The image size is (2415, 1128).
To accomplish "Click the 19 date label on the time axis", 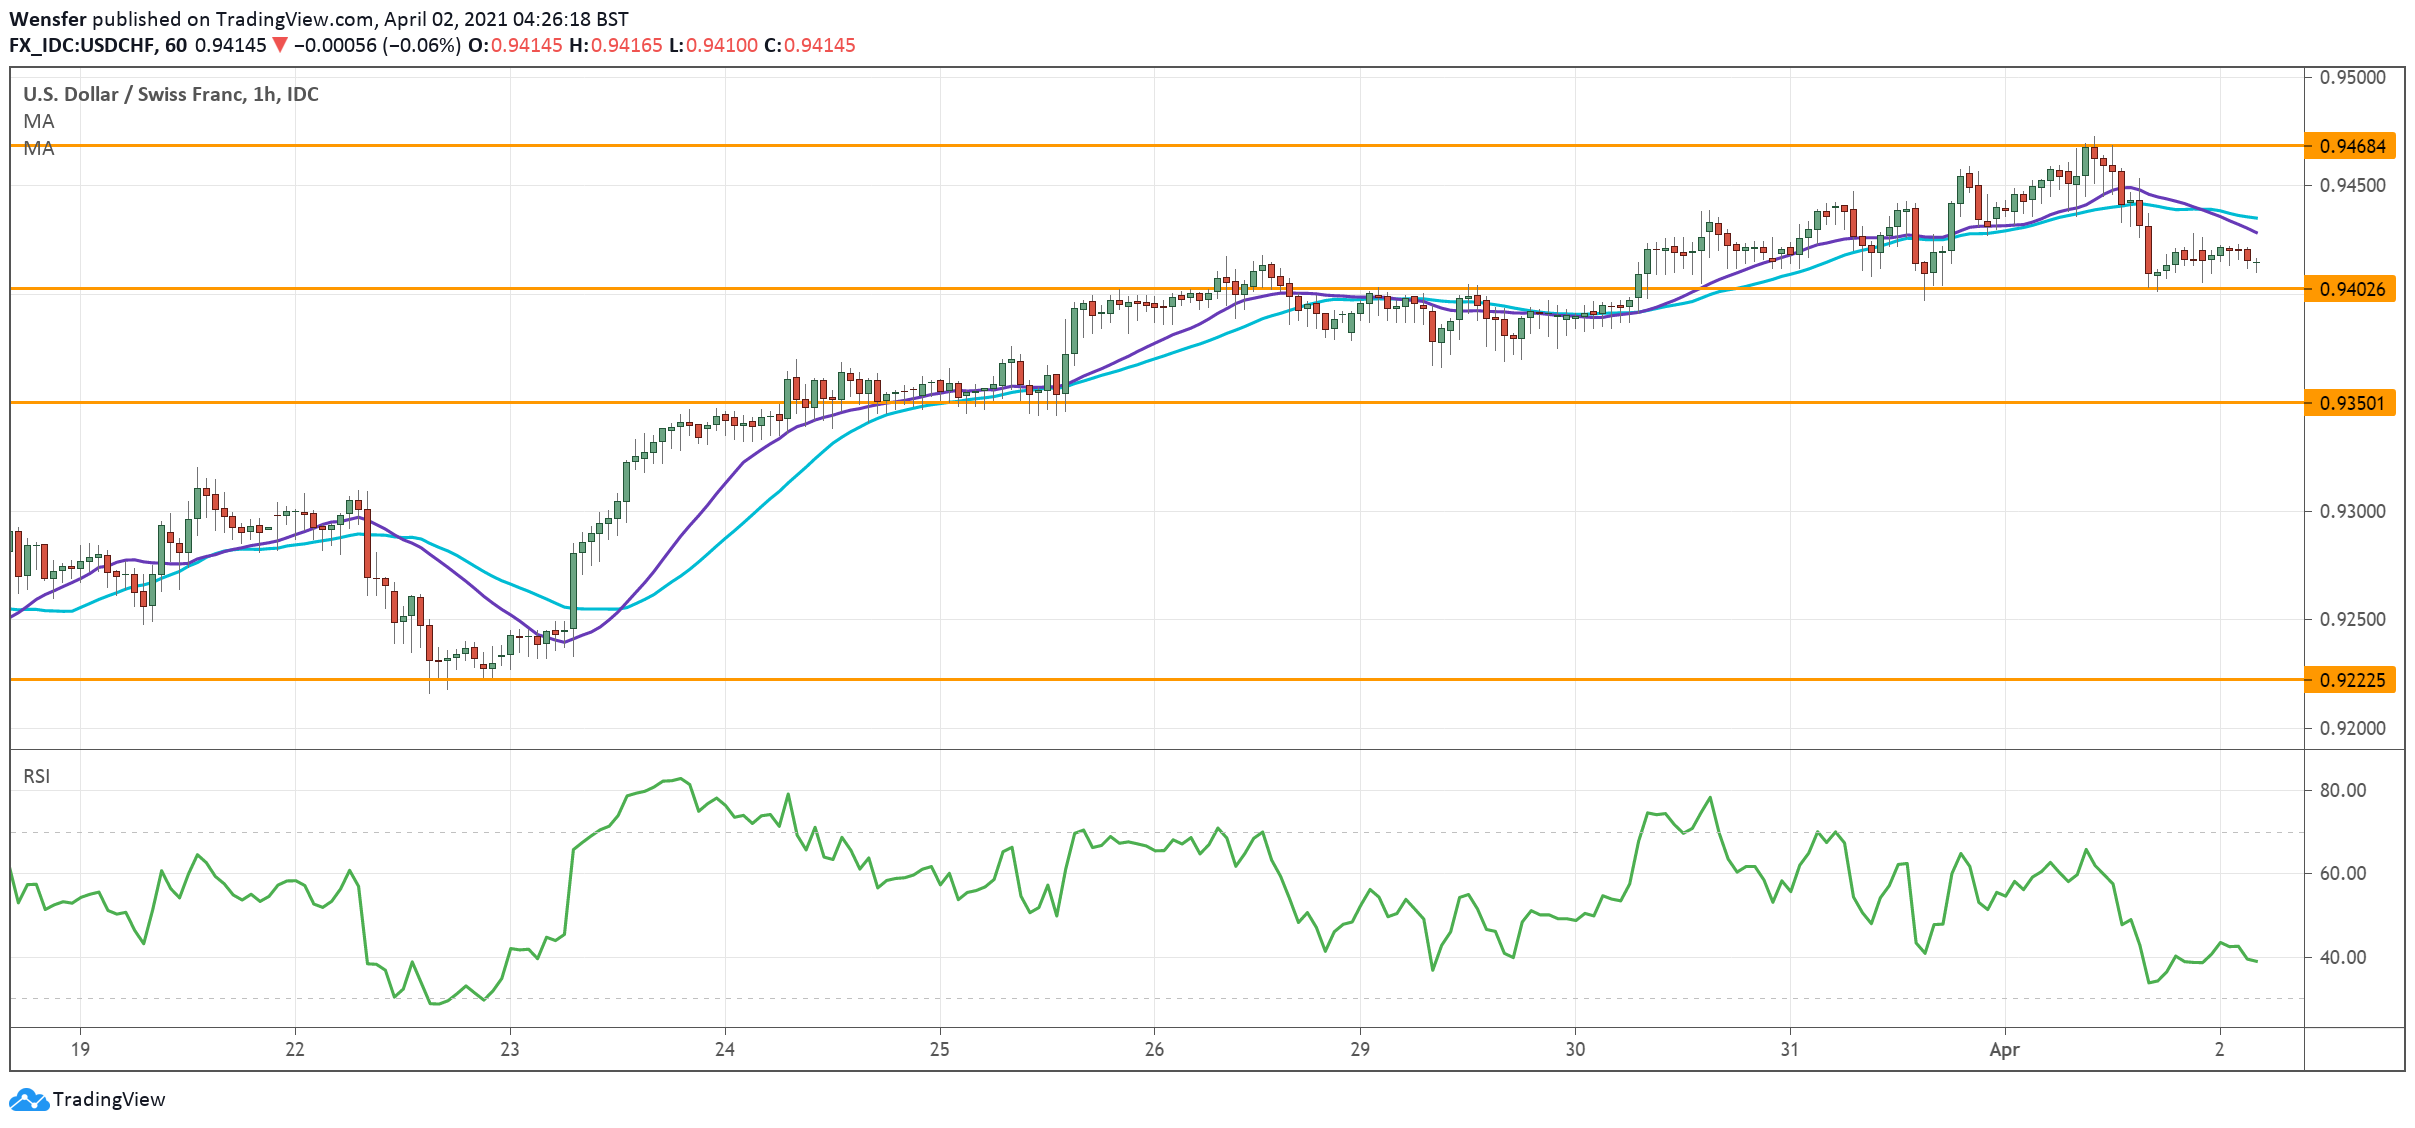I will (x=81, y=1051).
